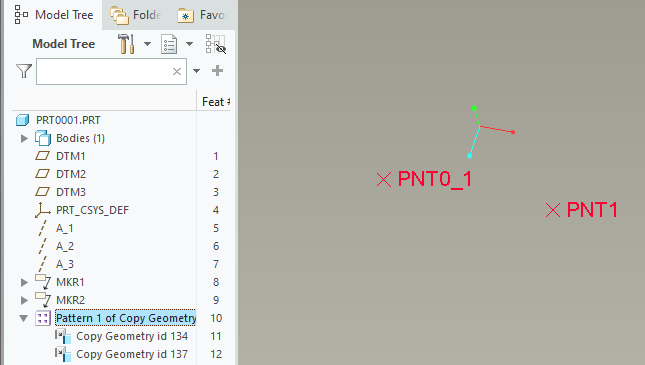Viewport: 645px width, 365px height.
Task: Select Copy Geometry id 134
Action: [x=132, y=336]
